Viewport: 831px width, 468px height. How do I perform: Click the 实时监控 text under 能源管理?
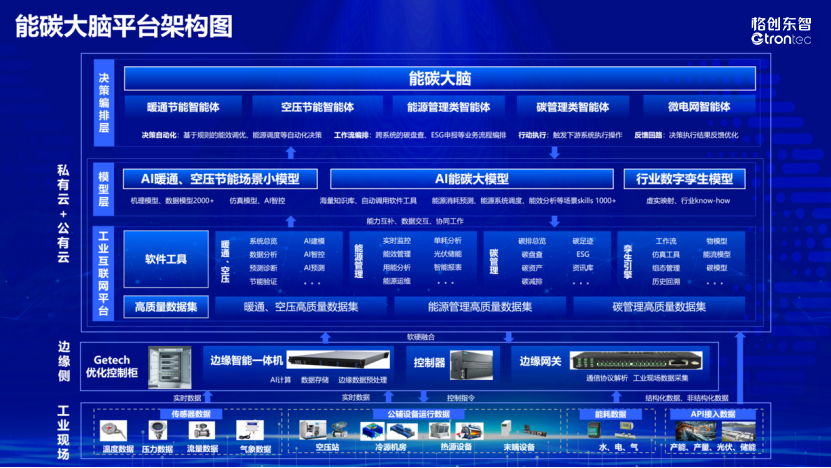pyautogui.click(x=397, y=241)
